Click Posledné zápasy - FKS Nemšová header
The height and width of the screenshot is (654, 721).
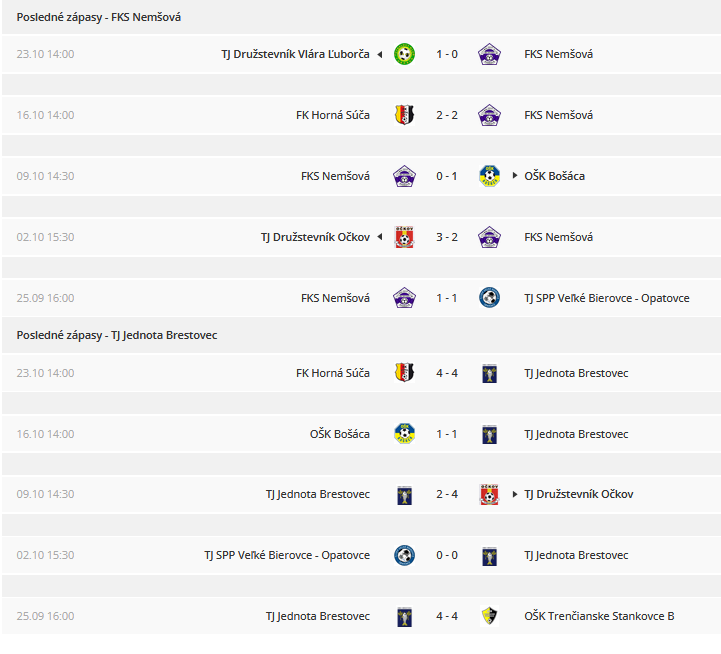click(99, 17)
